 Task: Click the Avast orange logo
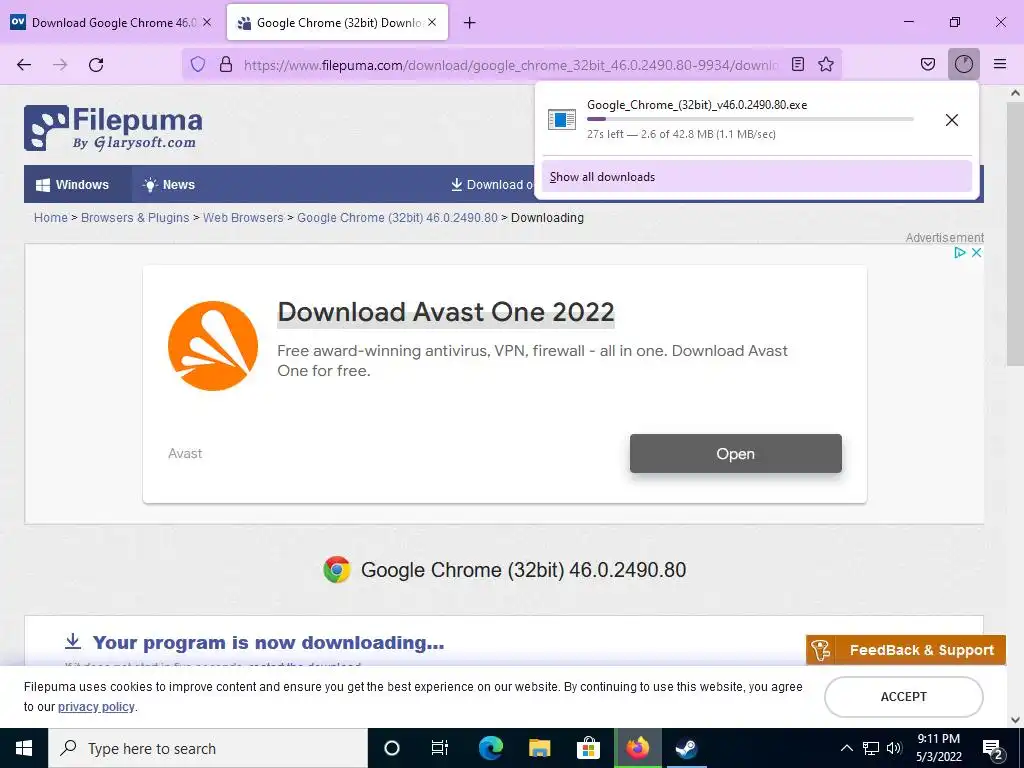point(213,346)
